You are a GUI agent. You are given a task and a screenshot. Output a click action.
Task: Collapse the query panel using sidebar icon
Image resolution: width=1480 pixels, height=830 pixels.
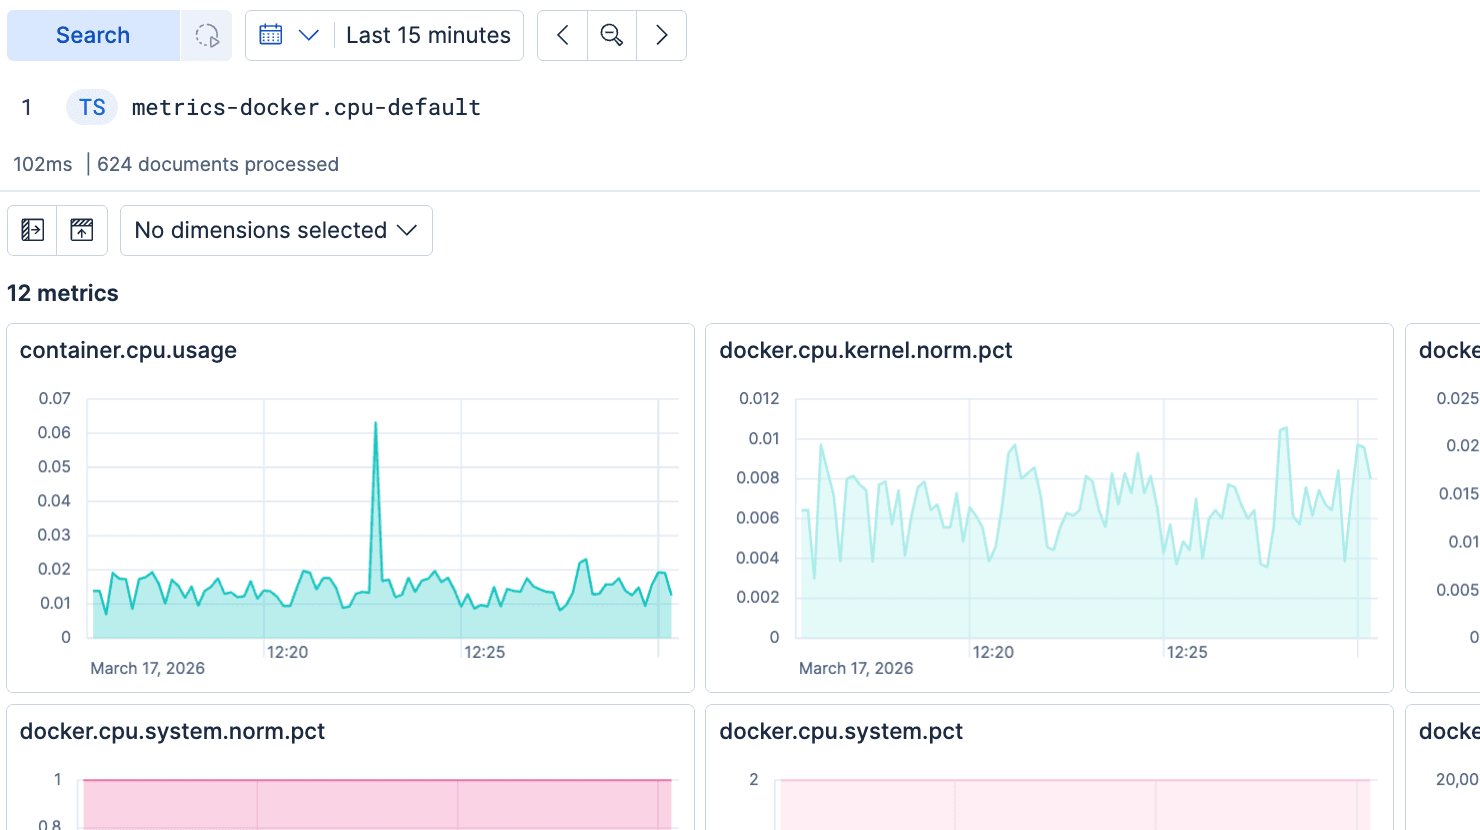32,230
